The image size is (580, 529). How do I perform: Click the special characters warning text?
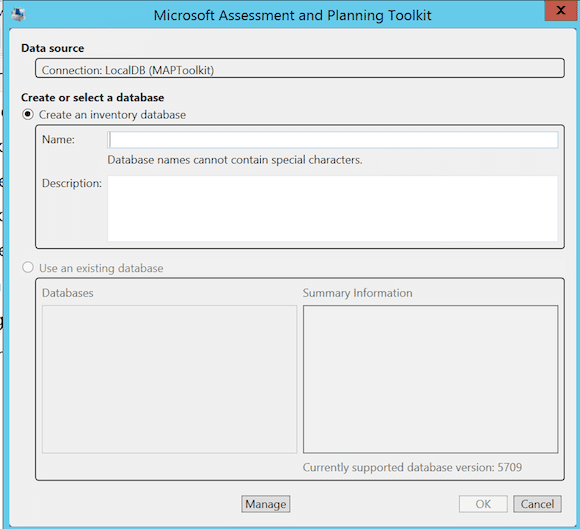[x=235, y=160]
